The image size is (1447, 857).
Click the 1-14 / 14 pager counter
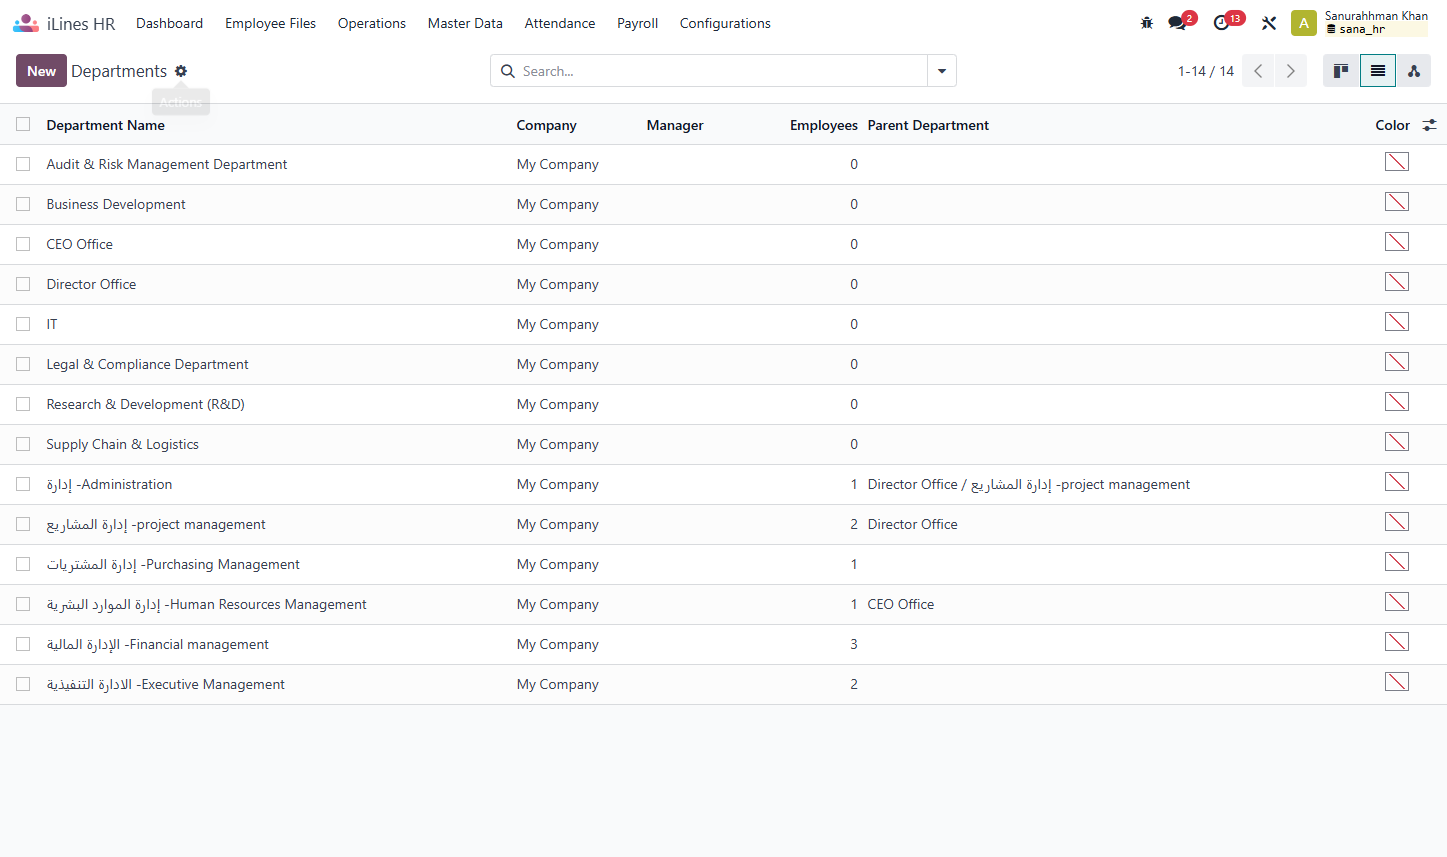[x=1205, y=71]
